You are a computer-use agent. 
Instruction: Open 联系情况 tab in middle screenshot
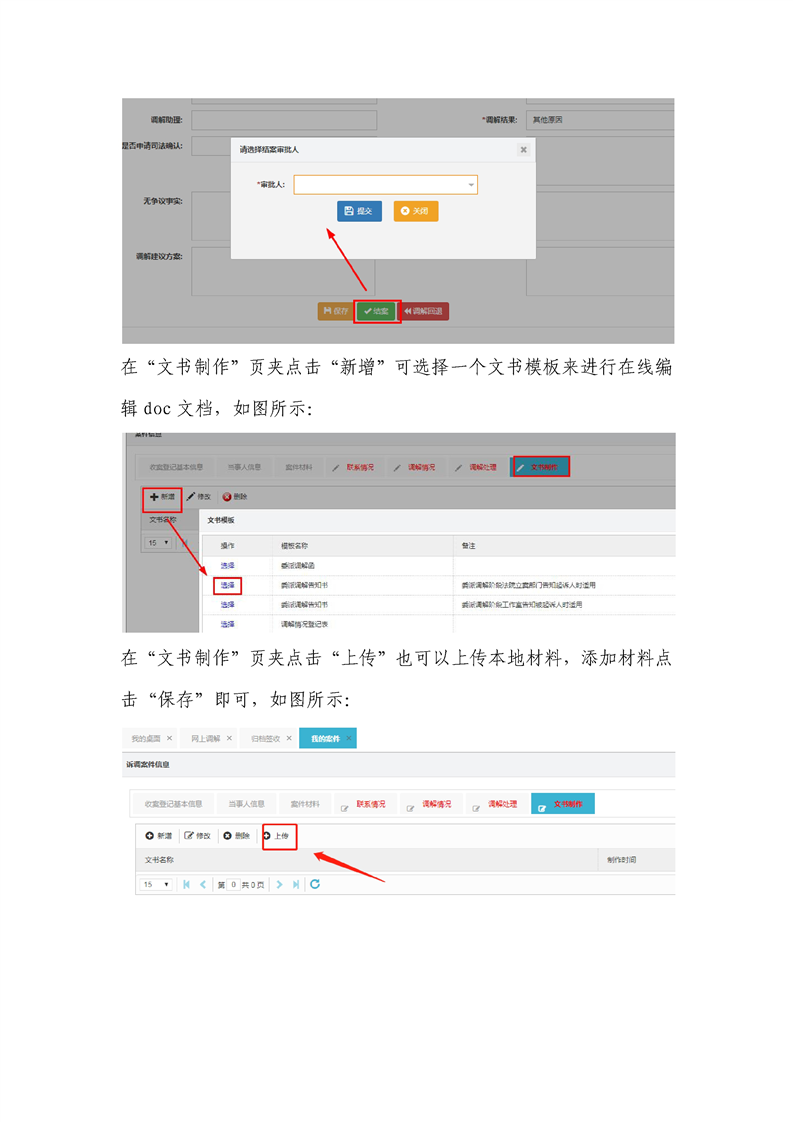354,467
